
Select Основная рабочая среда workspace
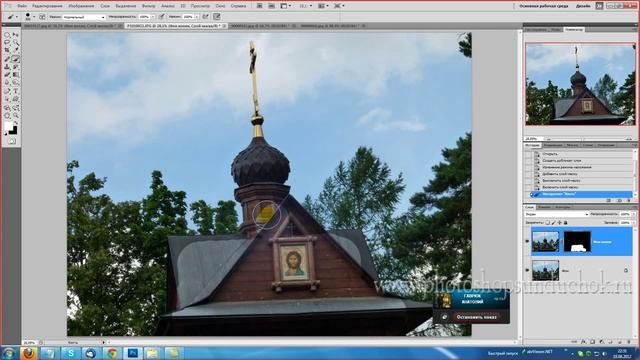543,6
